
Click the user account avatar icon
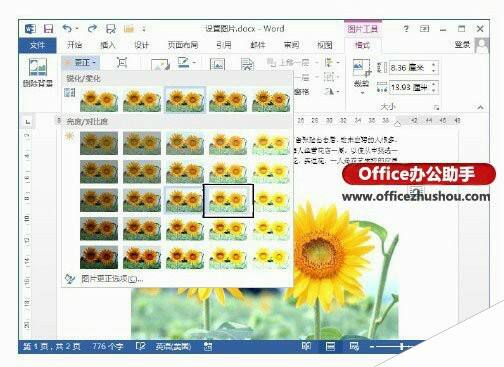pos(482,45)
